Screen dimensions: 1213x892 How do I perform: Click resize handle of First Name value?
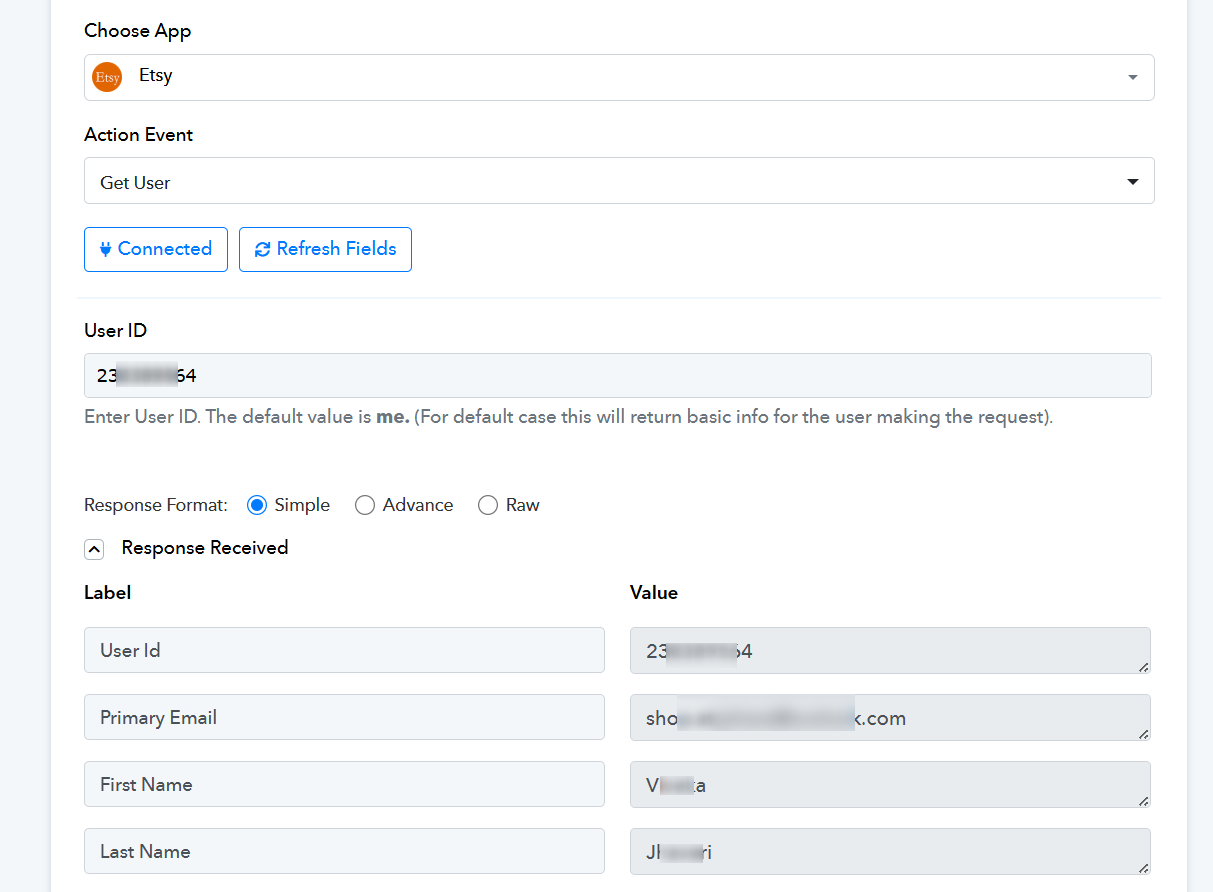tap(1143, 800)
